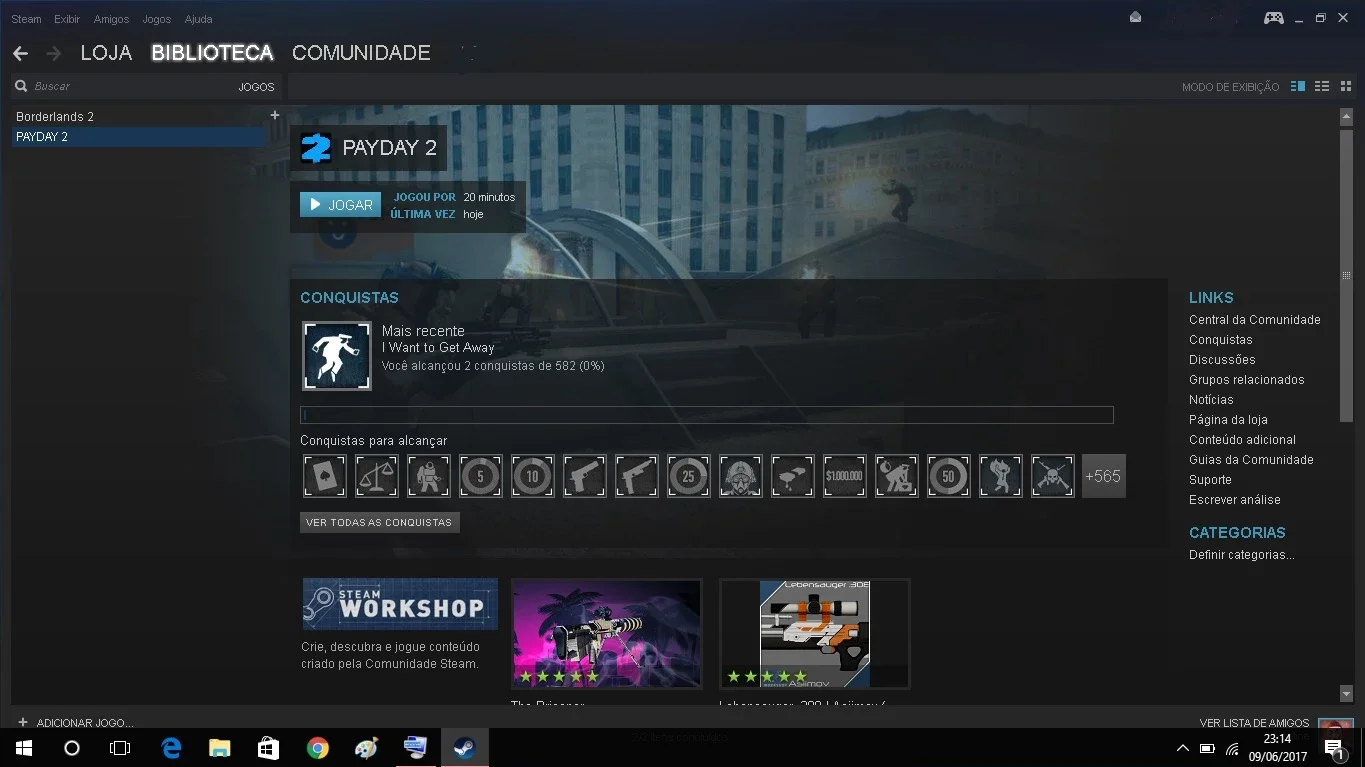1365x767 pixels.
Task: Select the ace of spades card achievement
Action: (x=325, y=476)
